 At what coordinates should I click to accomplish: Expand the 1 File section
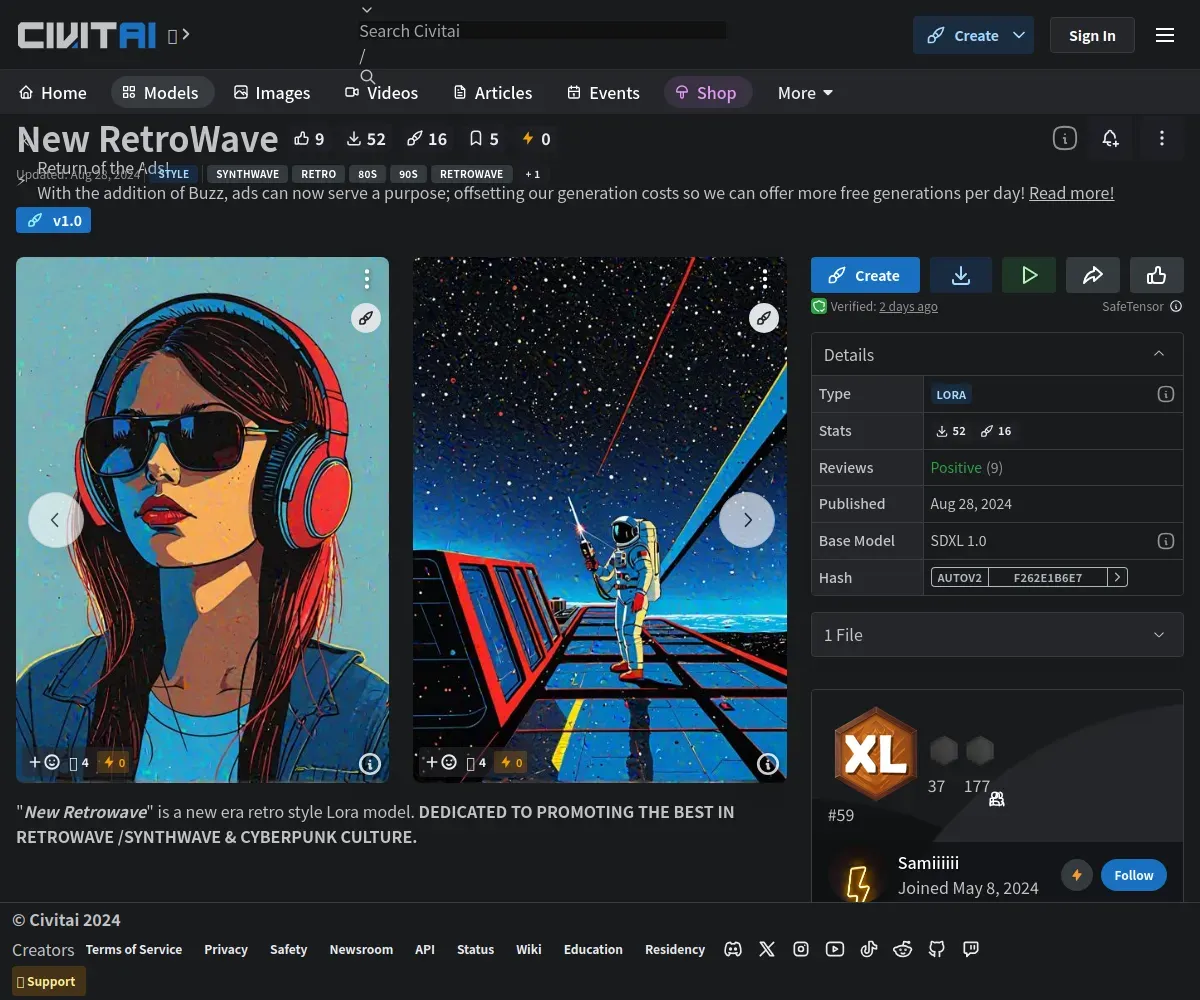tap(997, 635)
